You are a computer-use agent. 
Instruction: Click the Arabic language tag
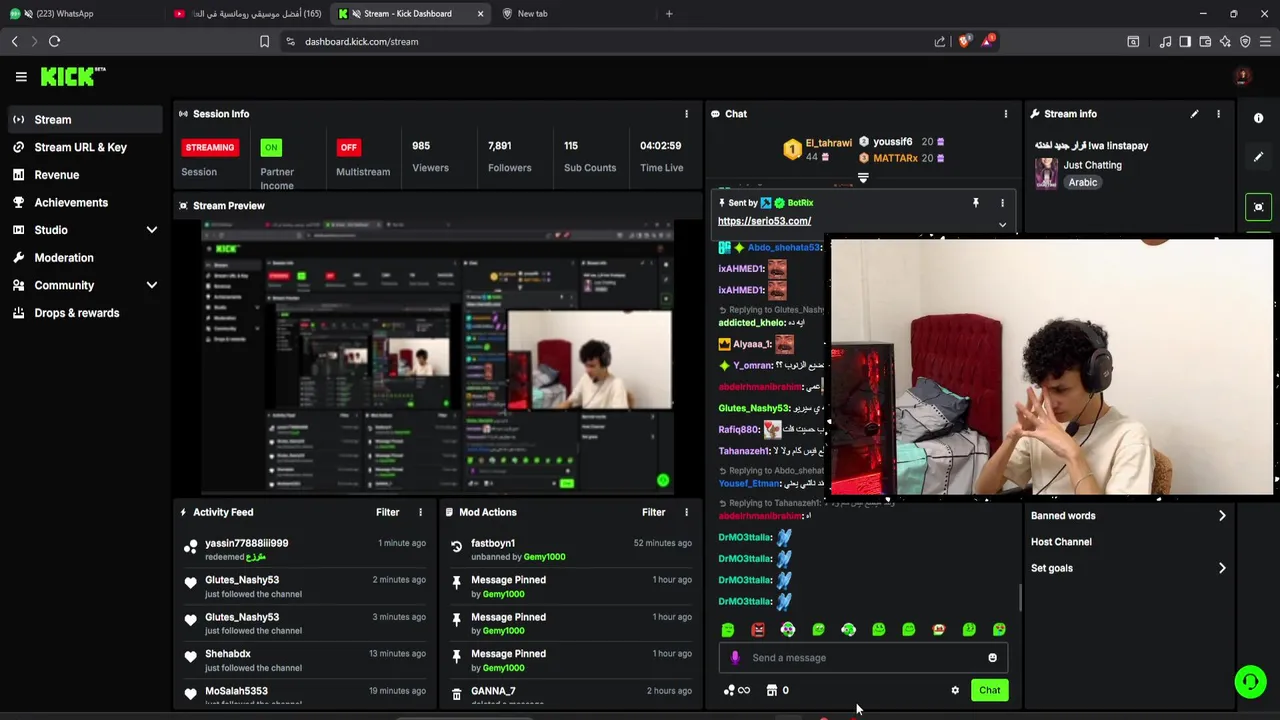click(1082, 183)
